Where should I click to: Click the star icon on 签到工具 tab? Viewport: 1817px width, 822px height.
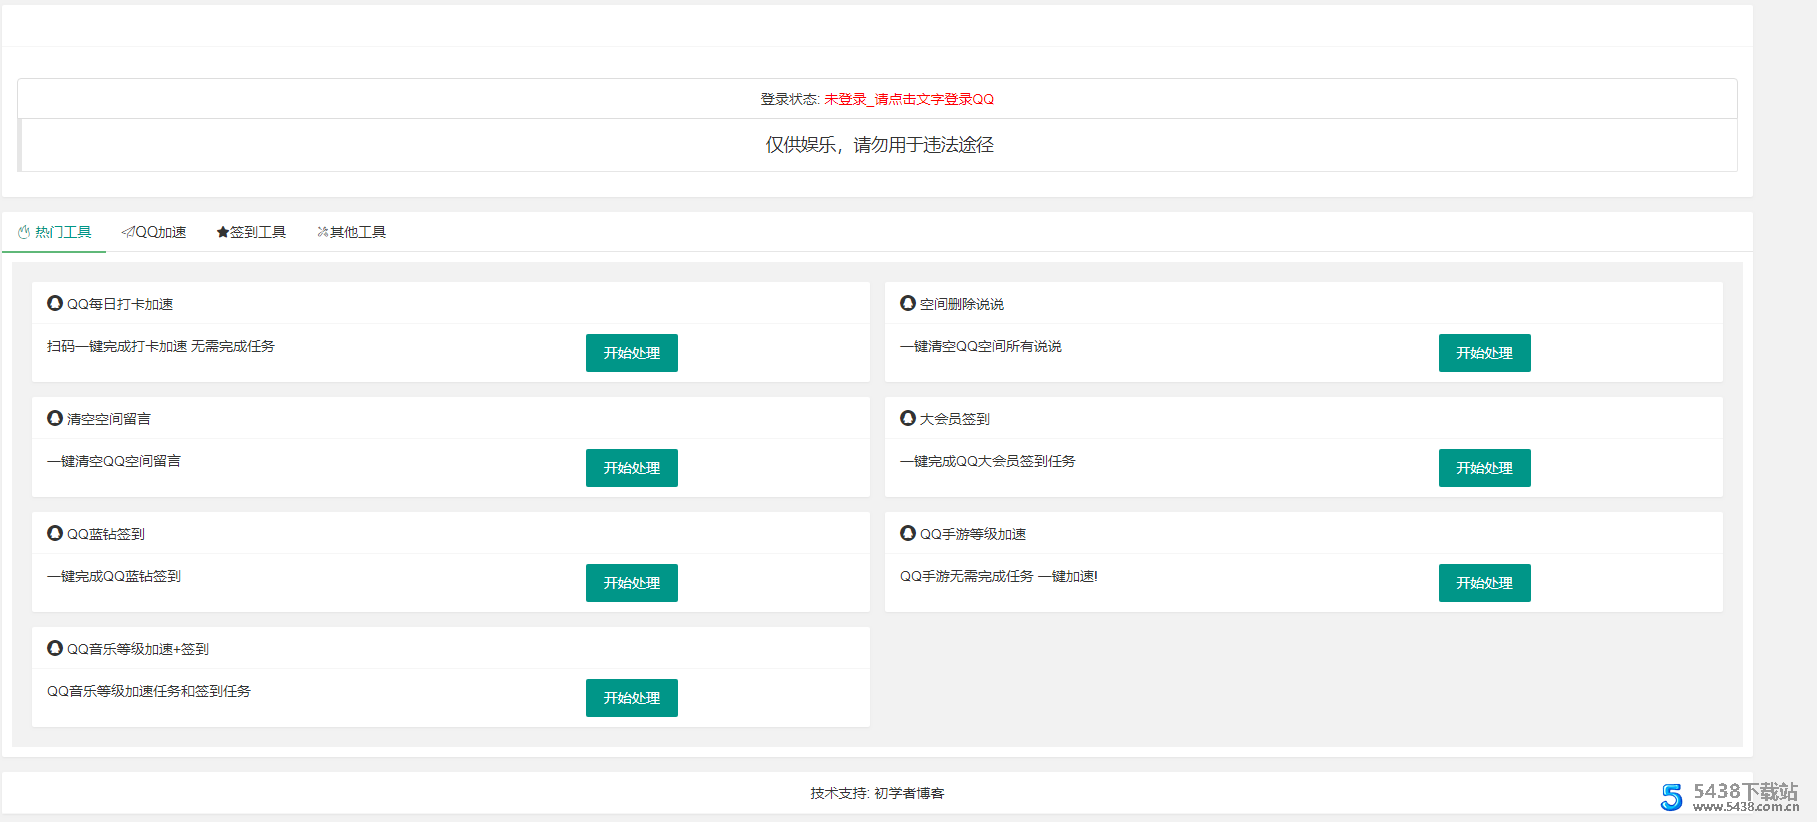[222, 232]
